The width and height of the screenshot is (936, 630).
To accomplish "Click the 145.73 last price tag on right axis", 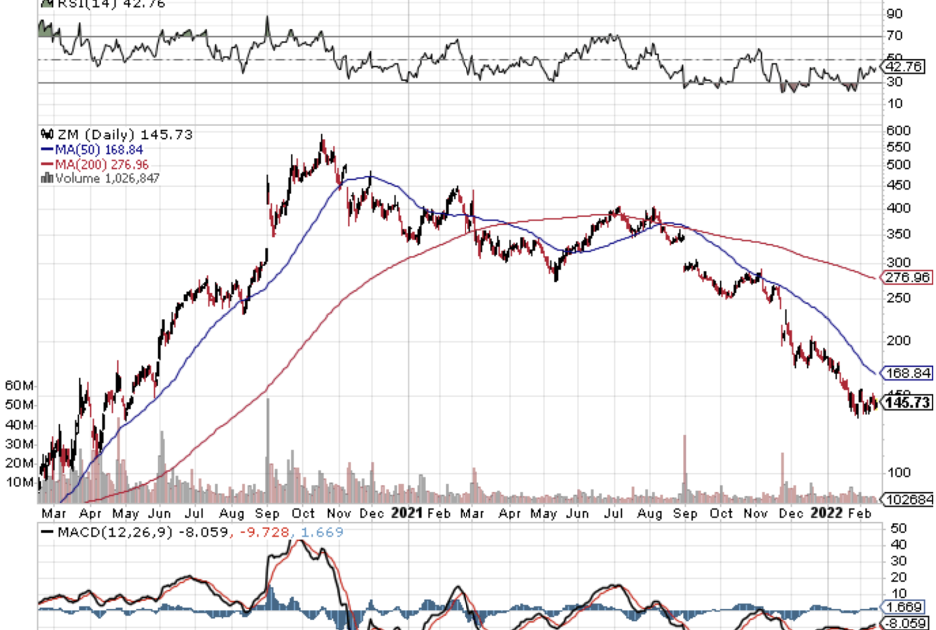I will [908, 403].
